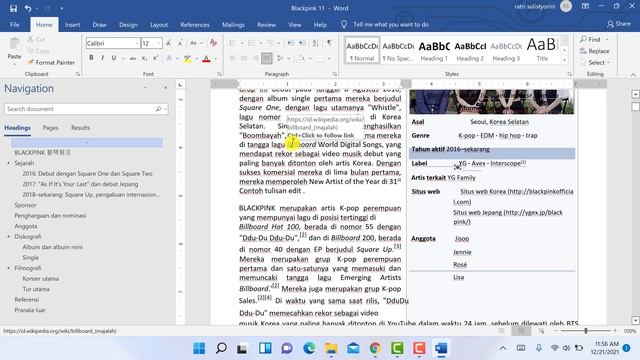Click the Replace icon
This screenshot has height=360, width=640.
pyautogui.click(x=584, y=51)
